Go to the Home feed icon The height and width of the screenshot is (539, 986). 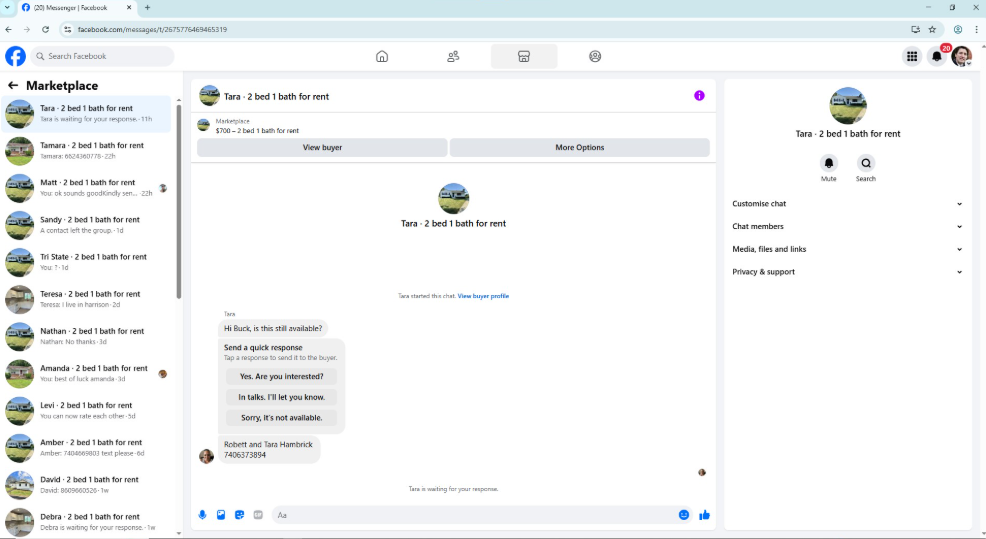click(382, 57)
